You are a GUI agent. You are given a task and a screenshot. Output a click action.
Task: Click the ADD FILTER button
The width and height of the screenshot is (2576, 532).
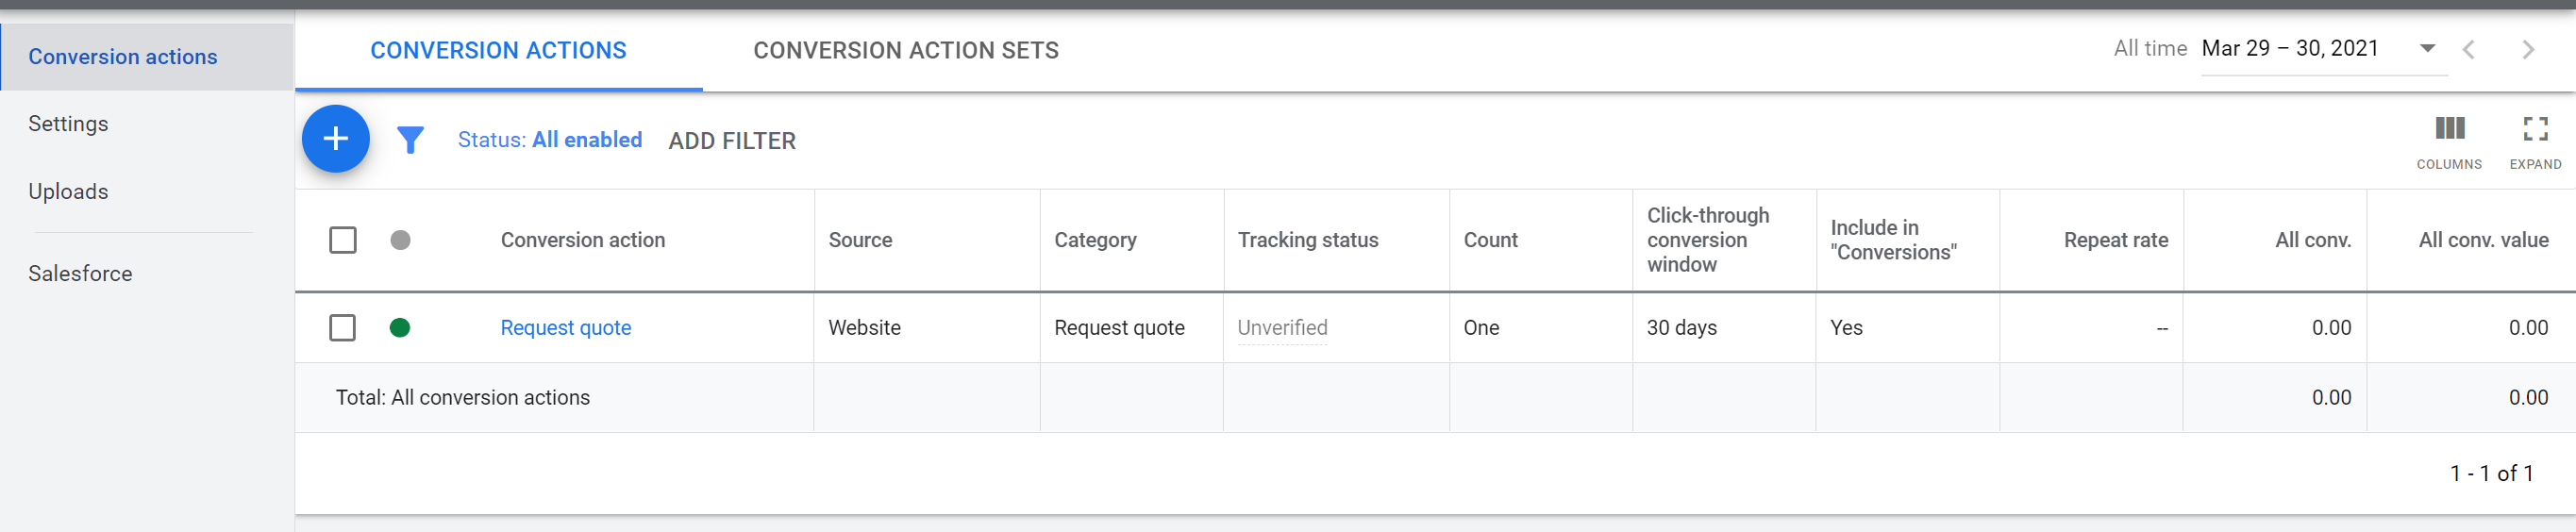732,141
